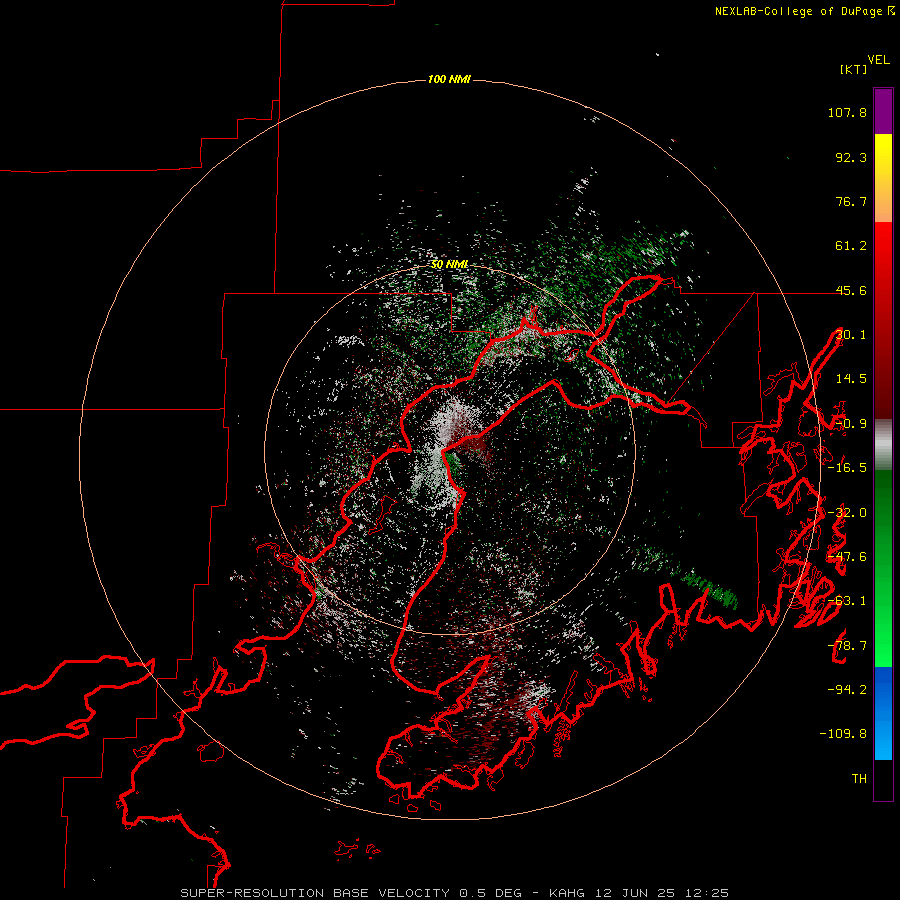This screenshot has width=900, height=900.
Task: Click the -63.1 legend value
Action: coord(847,601)
